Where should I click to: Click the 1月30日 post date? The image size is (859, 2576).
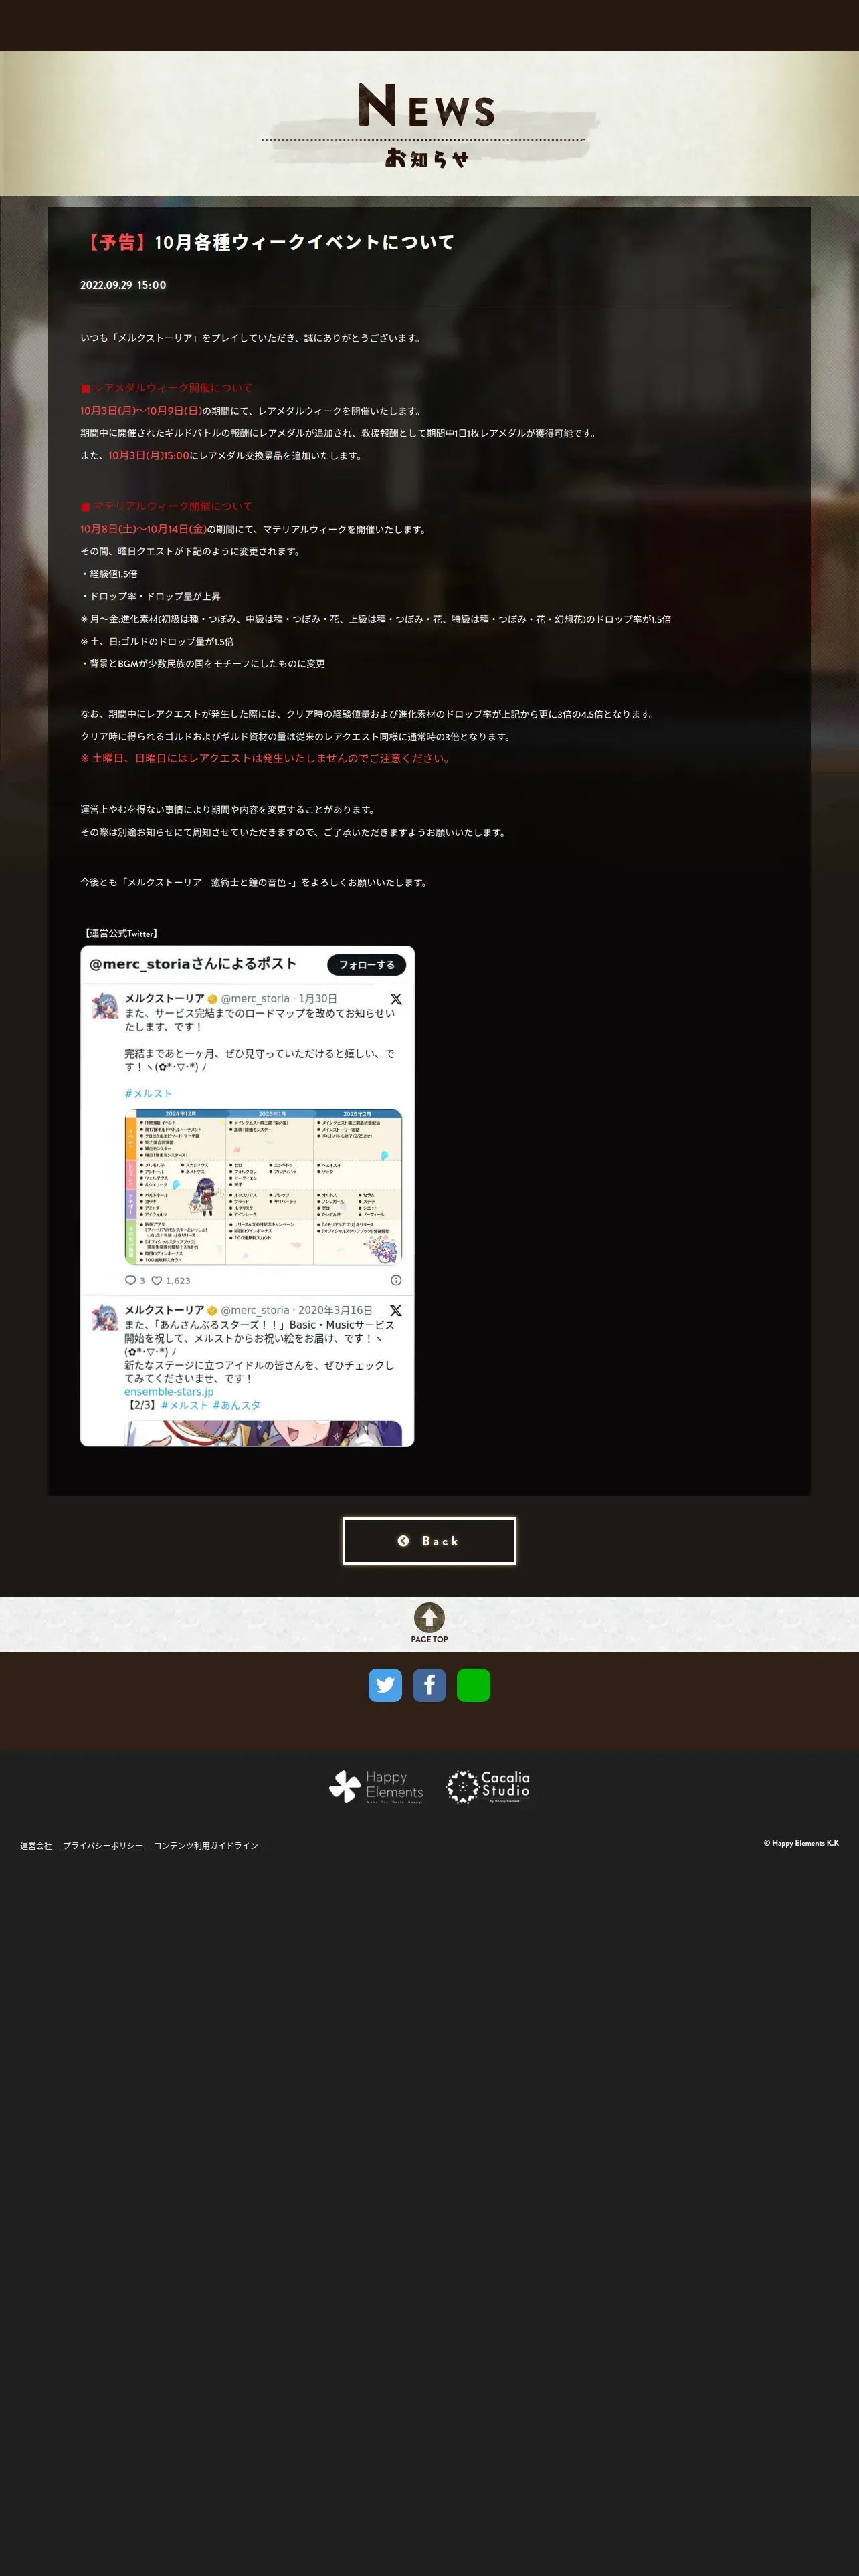pyautogui.click(x=318, y=999)
